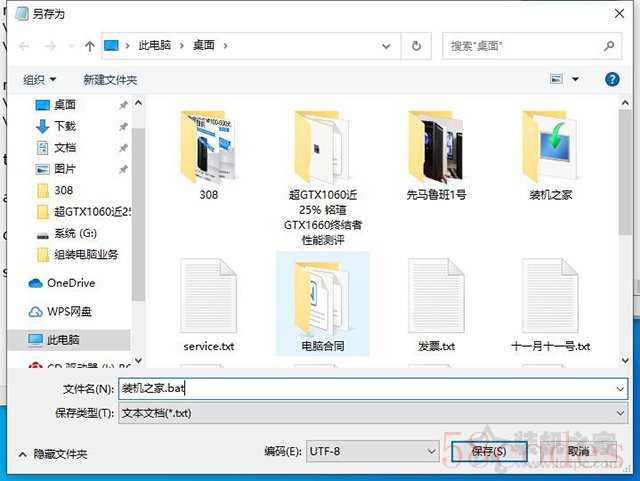The height and width of the screenshot is (481, 640).
Task: Click the 保存 button
Action: click(490, 452)
